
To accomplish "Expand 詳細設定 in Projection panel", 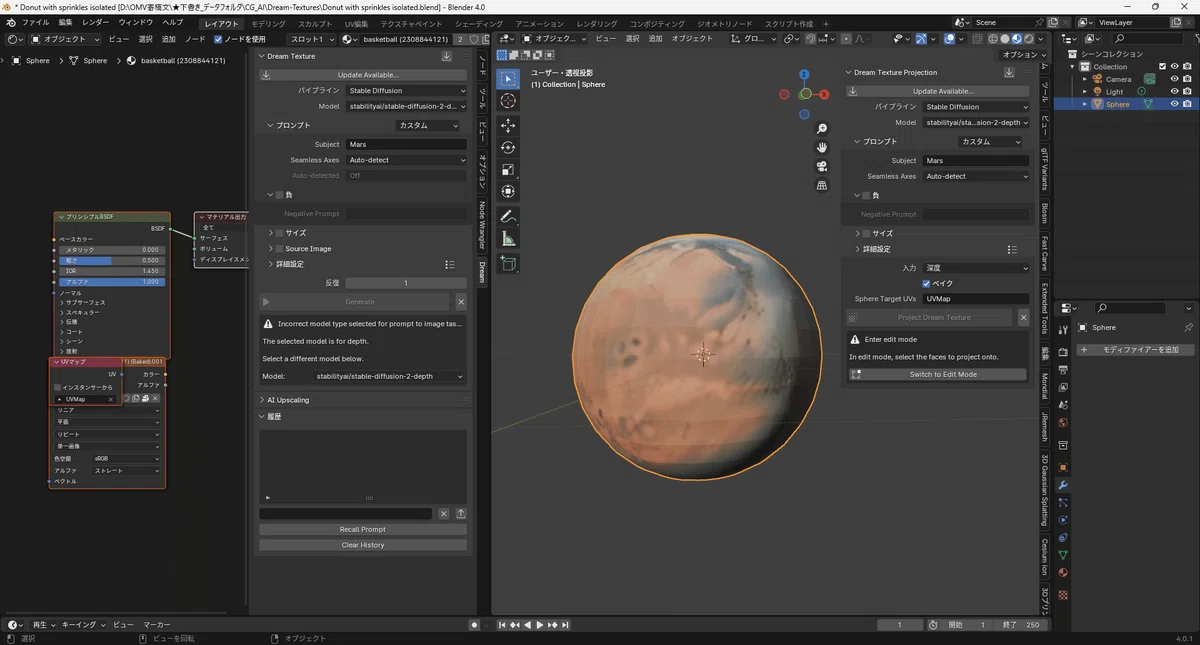I will coord(872,249).
